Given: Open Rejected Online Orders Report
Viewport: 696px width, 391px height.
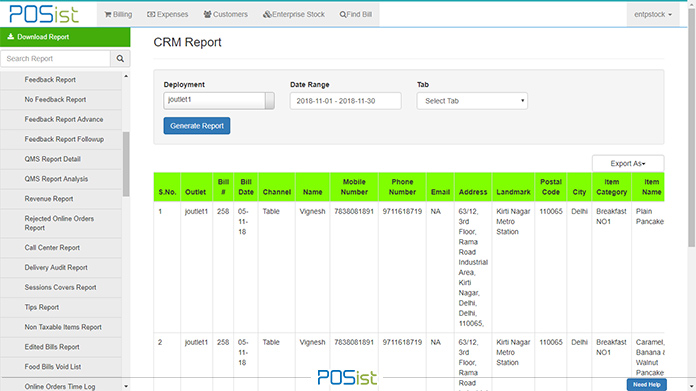Looking at the screenshot, I should click(x=61, y=223).
